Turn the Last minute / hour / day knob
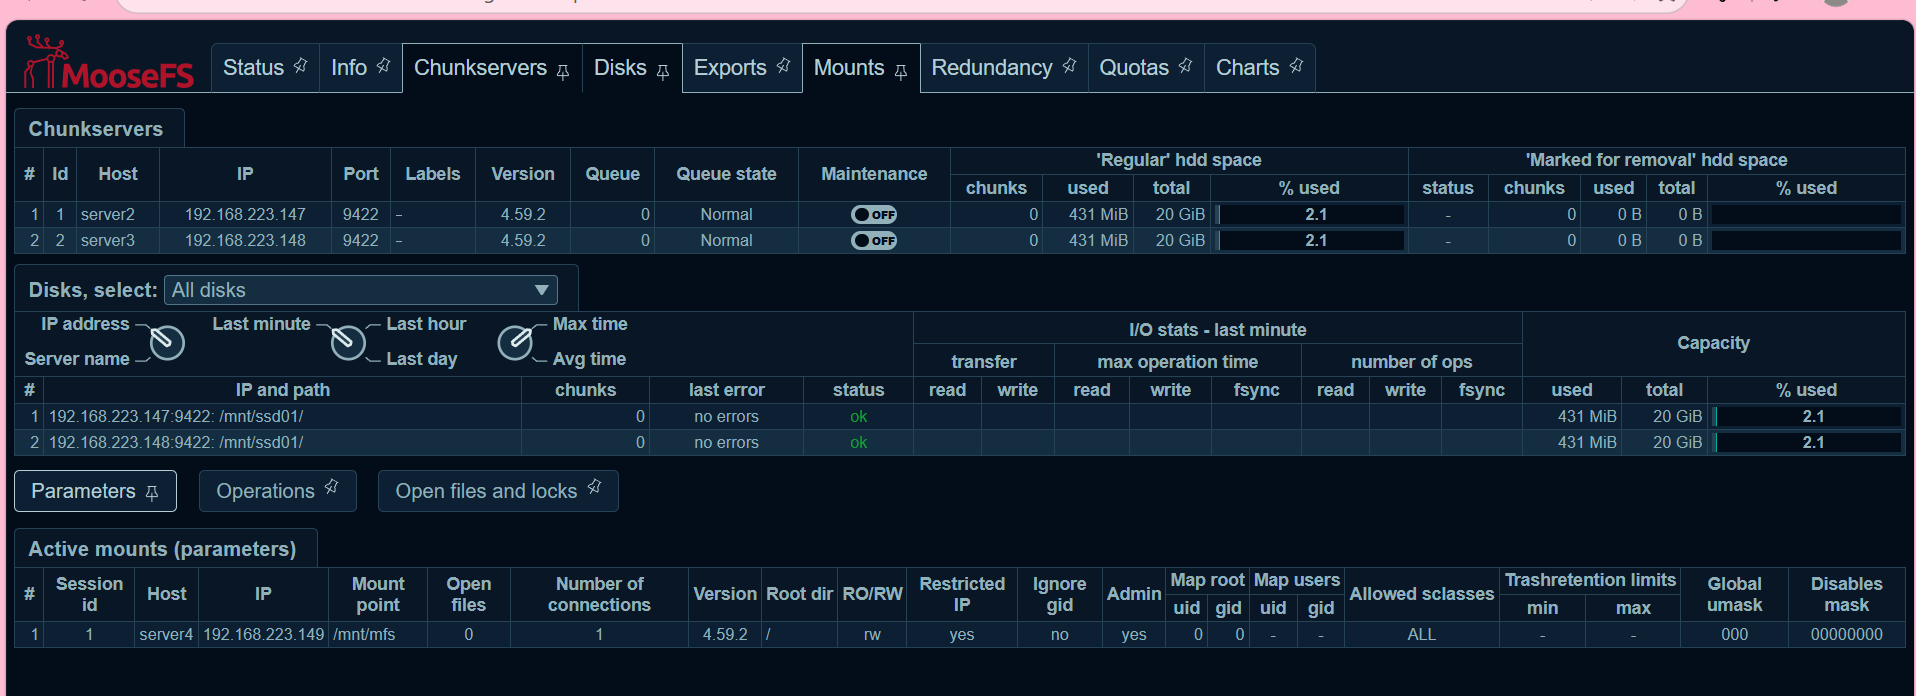This screenshot has height=696, width=1916. pyautogui.click(x=348, y=343)
